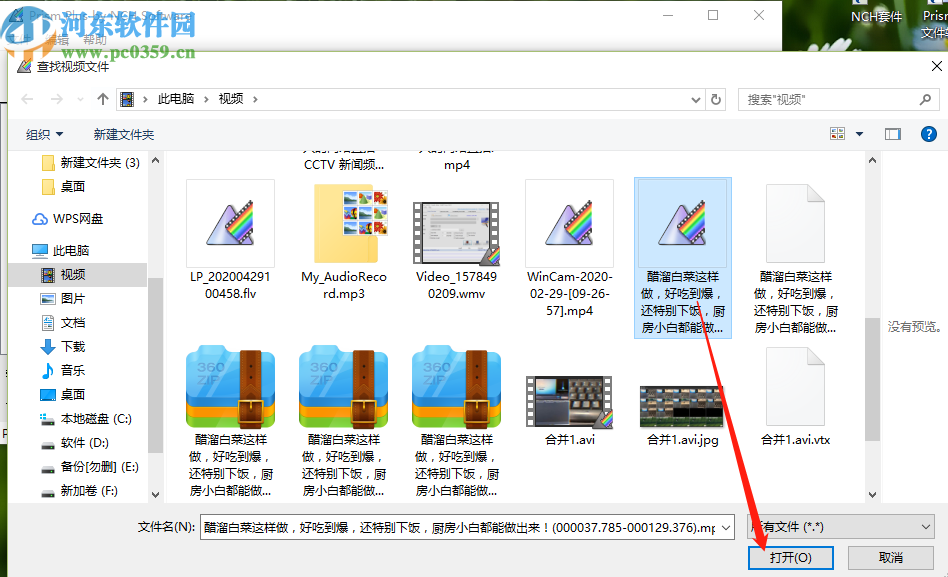Click the Back navigation arrow
Image resolution: width=948 pixels, height=577 pixels.
[x=26, y=99]
